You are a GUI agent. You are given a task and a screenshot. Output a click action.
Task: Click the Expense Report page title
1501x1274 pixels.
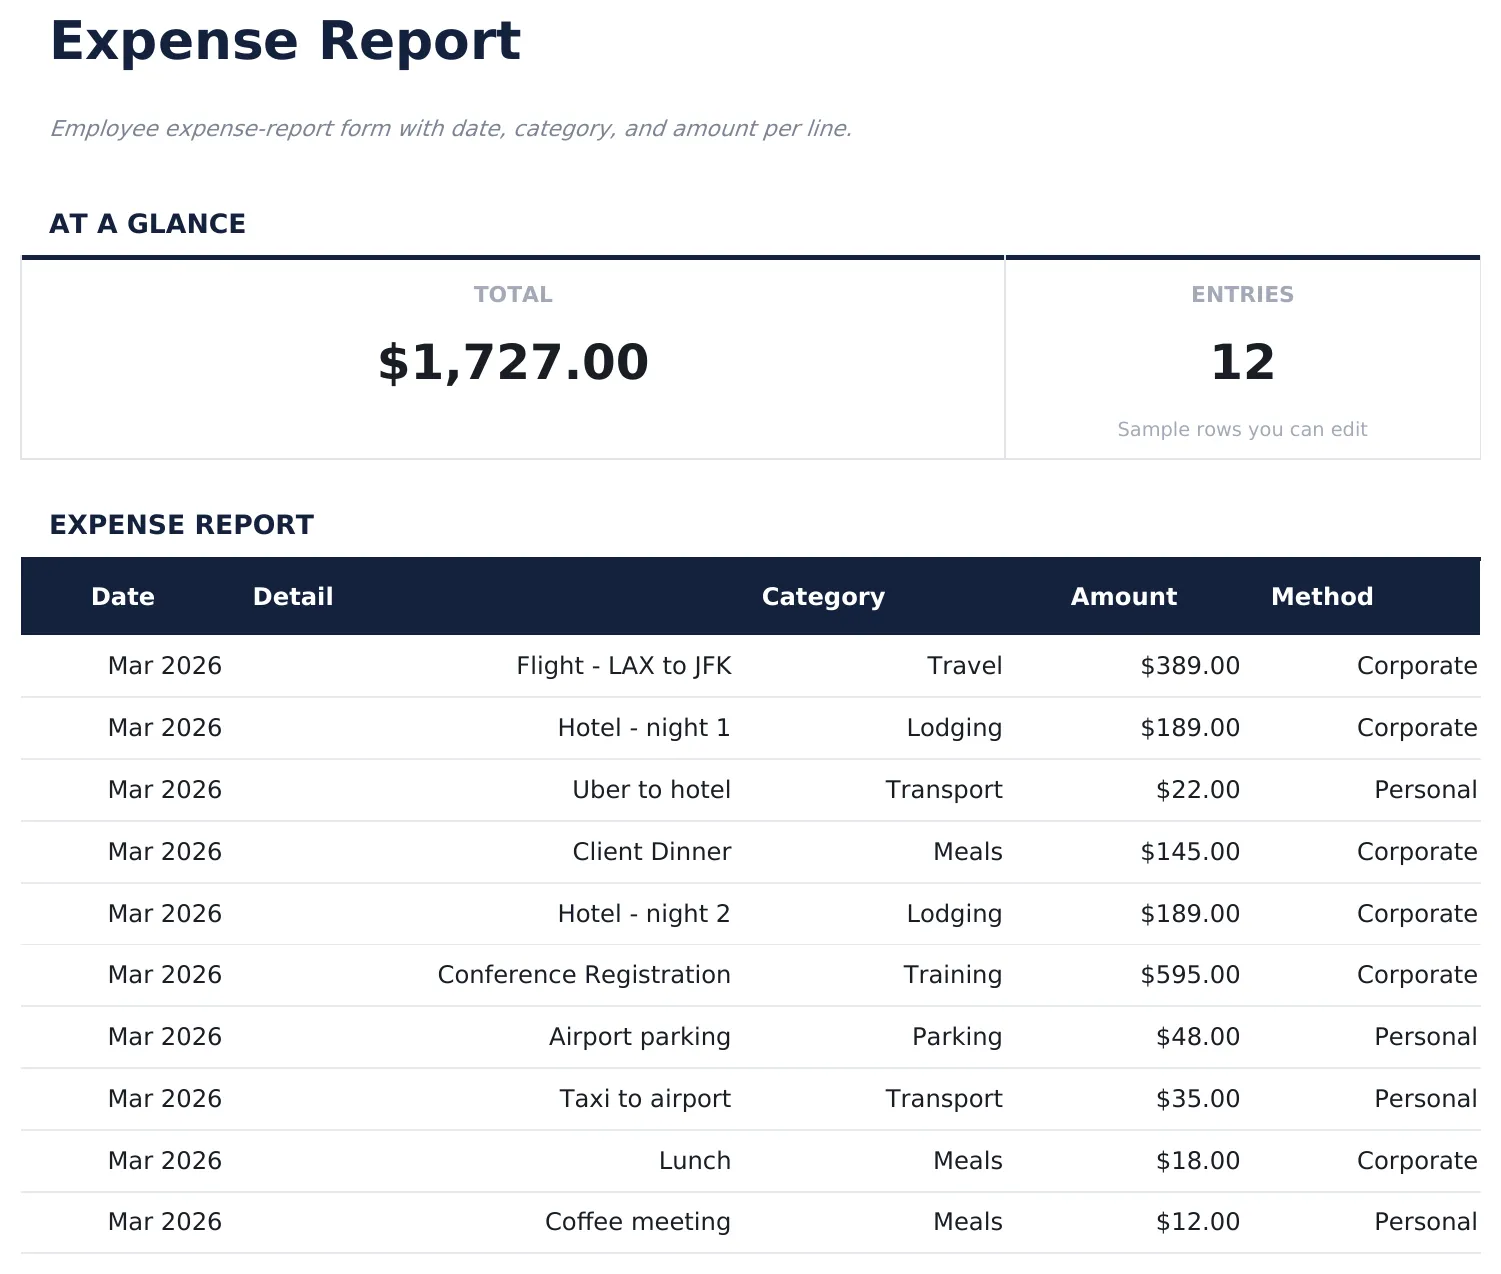[286, 41]
